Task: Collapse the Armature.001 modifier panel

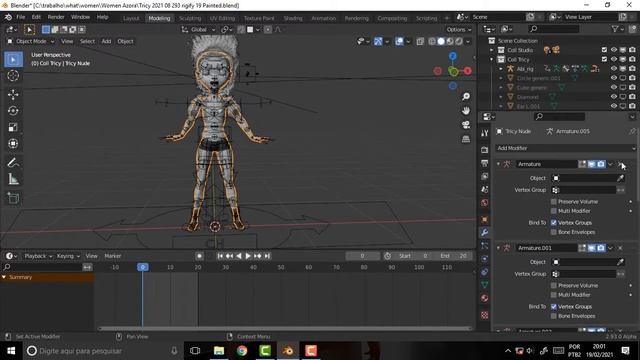Action: (x=498, y=248)
